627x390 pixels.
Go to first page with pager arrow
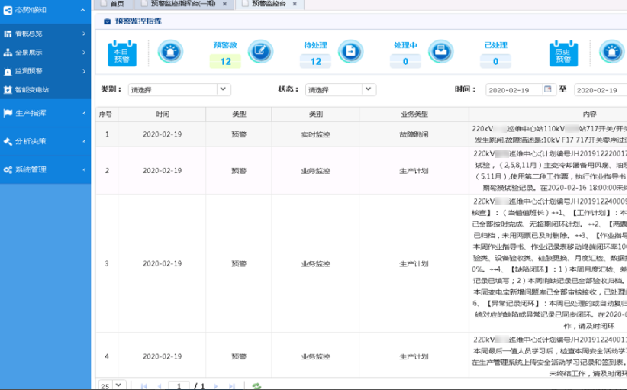tap(144, 386)
